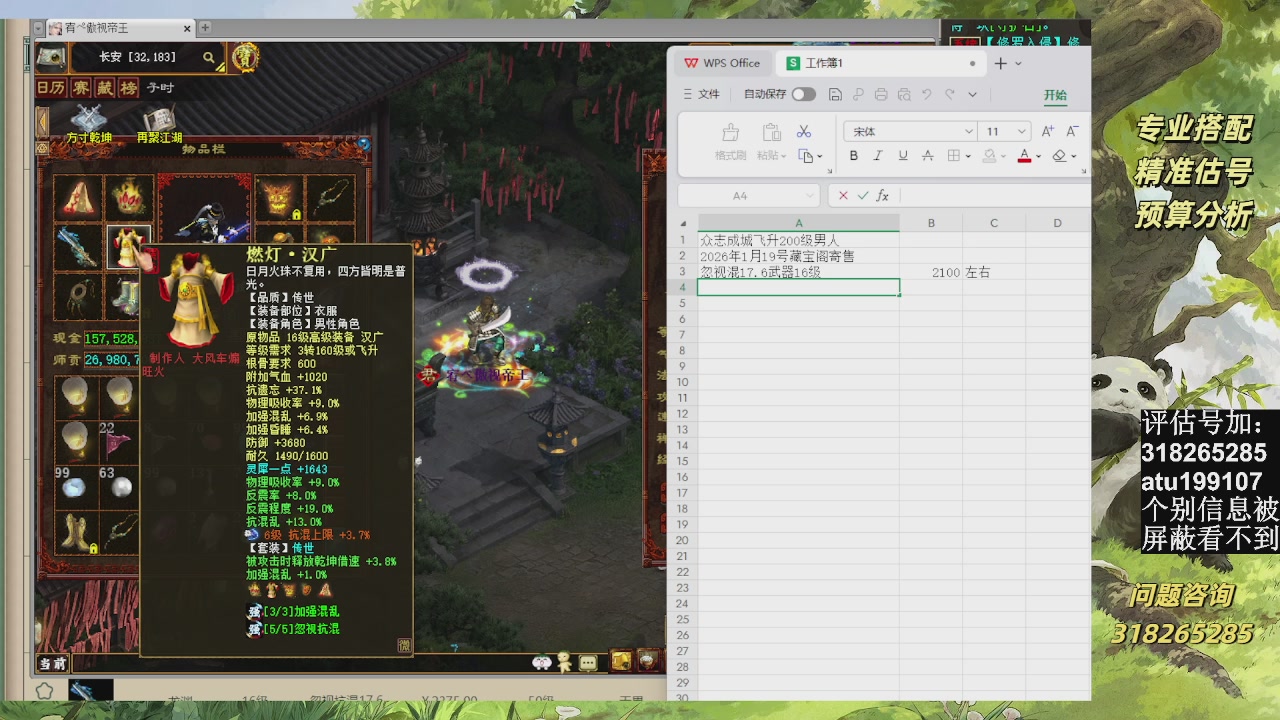Click row header 10 in the spreadsheet
Viewport: 1280px width, 720px height.
(x=683, y=382)
